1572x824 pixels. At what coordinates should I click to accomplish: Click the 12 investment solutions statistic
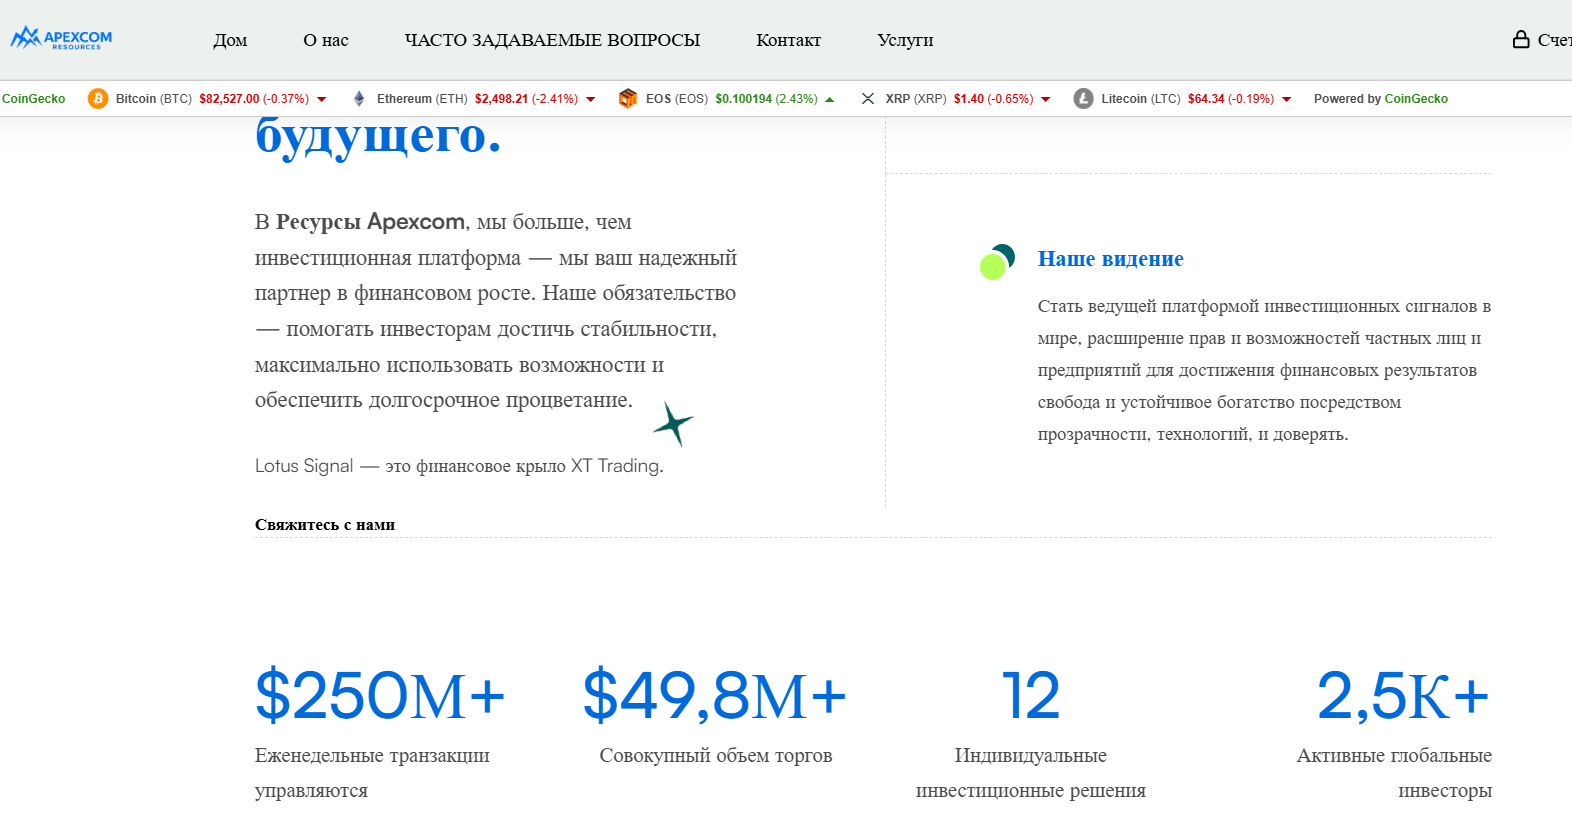[1031, 695]
